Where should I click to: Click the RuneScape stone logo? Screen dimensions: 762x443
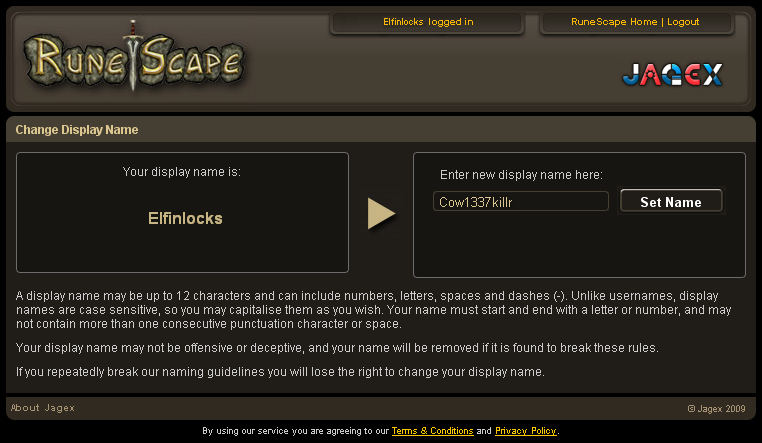(134, 57)
